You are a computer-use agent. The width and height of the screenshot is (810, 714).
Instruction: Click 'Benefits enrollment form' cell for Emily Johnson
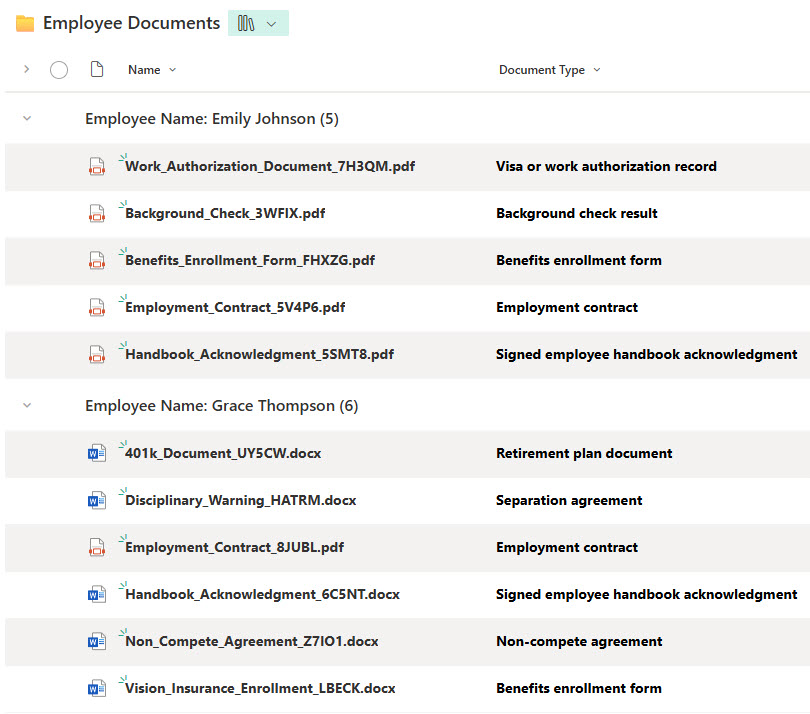pyautogui.click(x=579, y=260)
